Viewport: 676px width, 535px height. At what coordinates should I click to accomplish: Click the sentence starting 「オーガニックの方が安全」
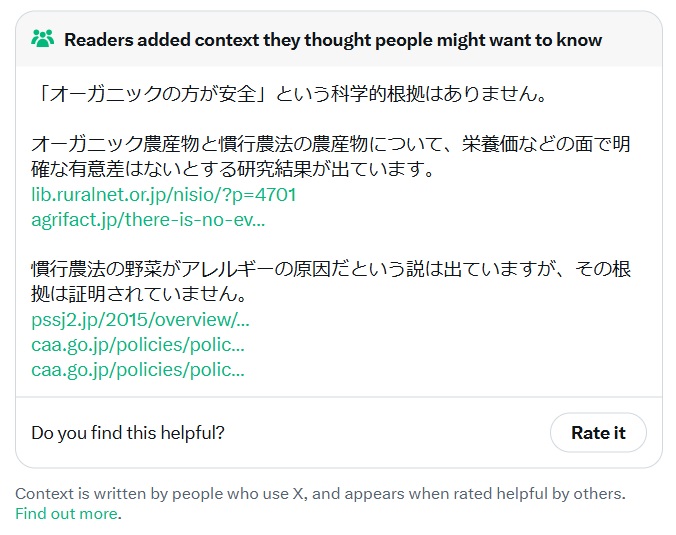coord(290,94)
